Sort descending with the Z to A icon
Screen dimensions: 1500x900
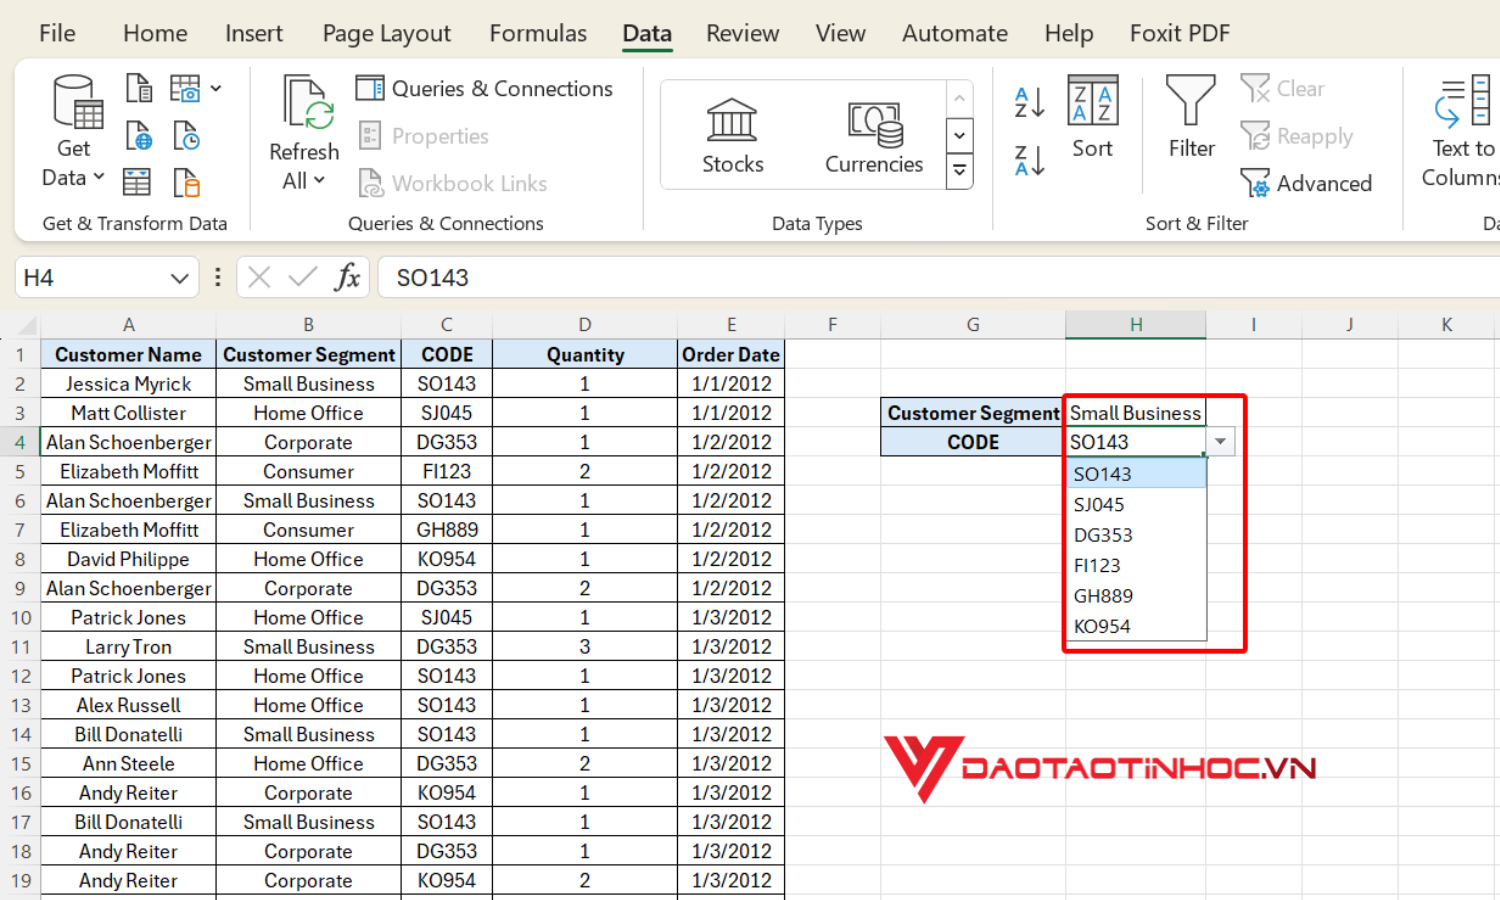click(1029, 160)
